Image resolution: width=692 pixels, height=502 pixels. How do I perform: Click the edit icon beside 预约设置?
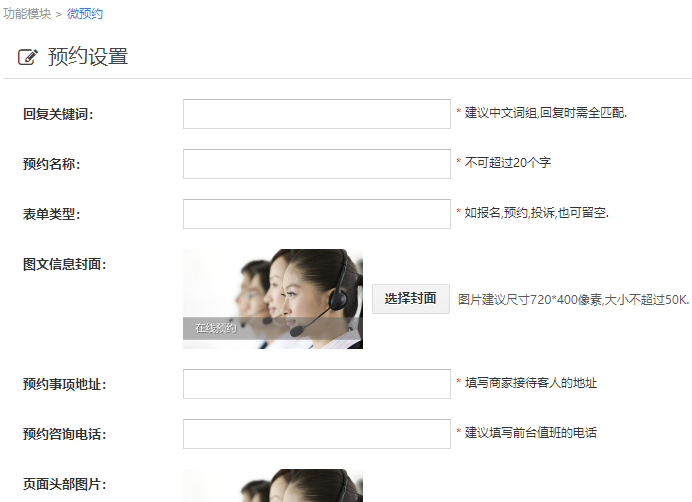coord(28,57)
